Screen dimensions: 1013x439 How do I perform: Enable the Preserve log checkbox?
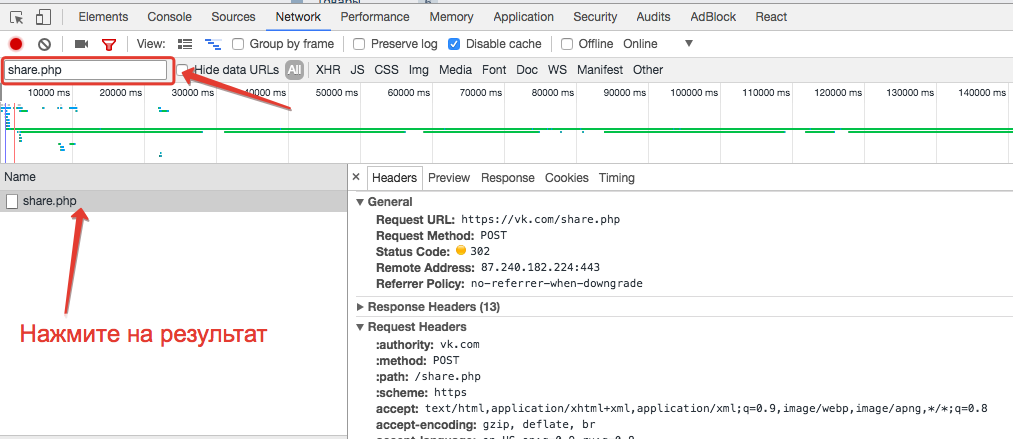tap(358, 44)
